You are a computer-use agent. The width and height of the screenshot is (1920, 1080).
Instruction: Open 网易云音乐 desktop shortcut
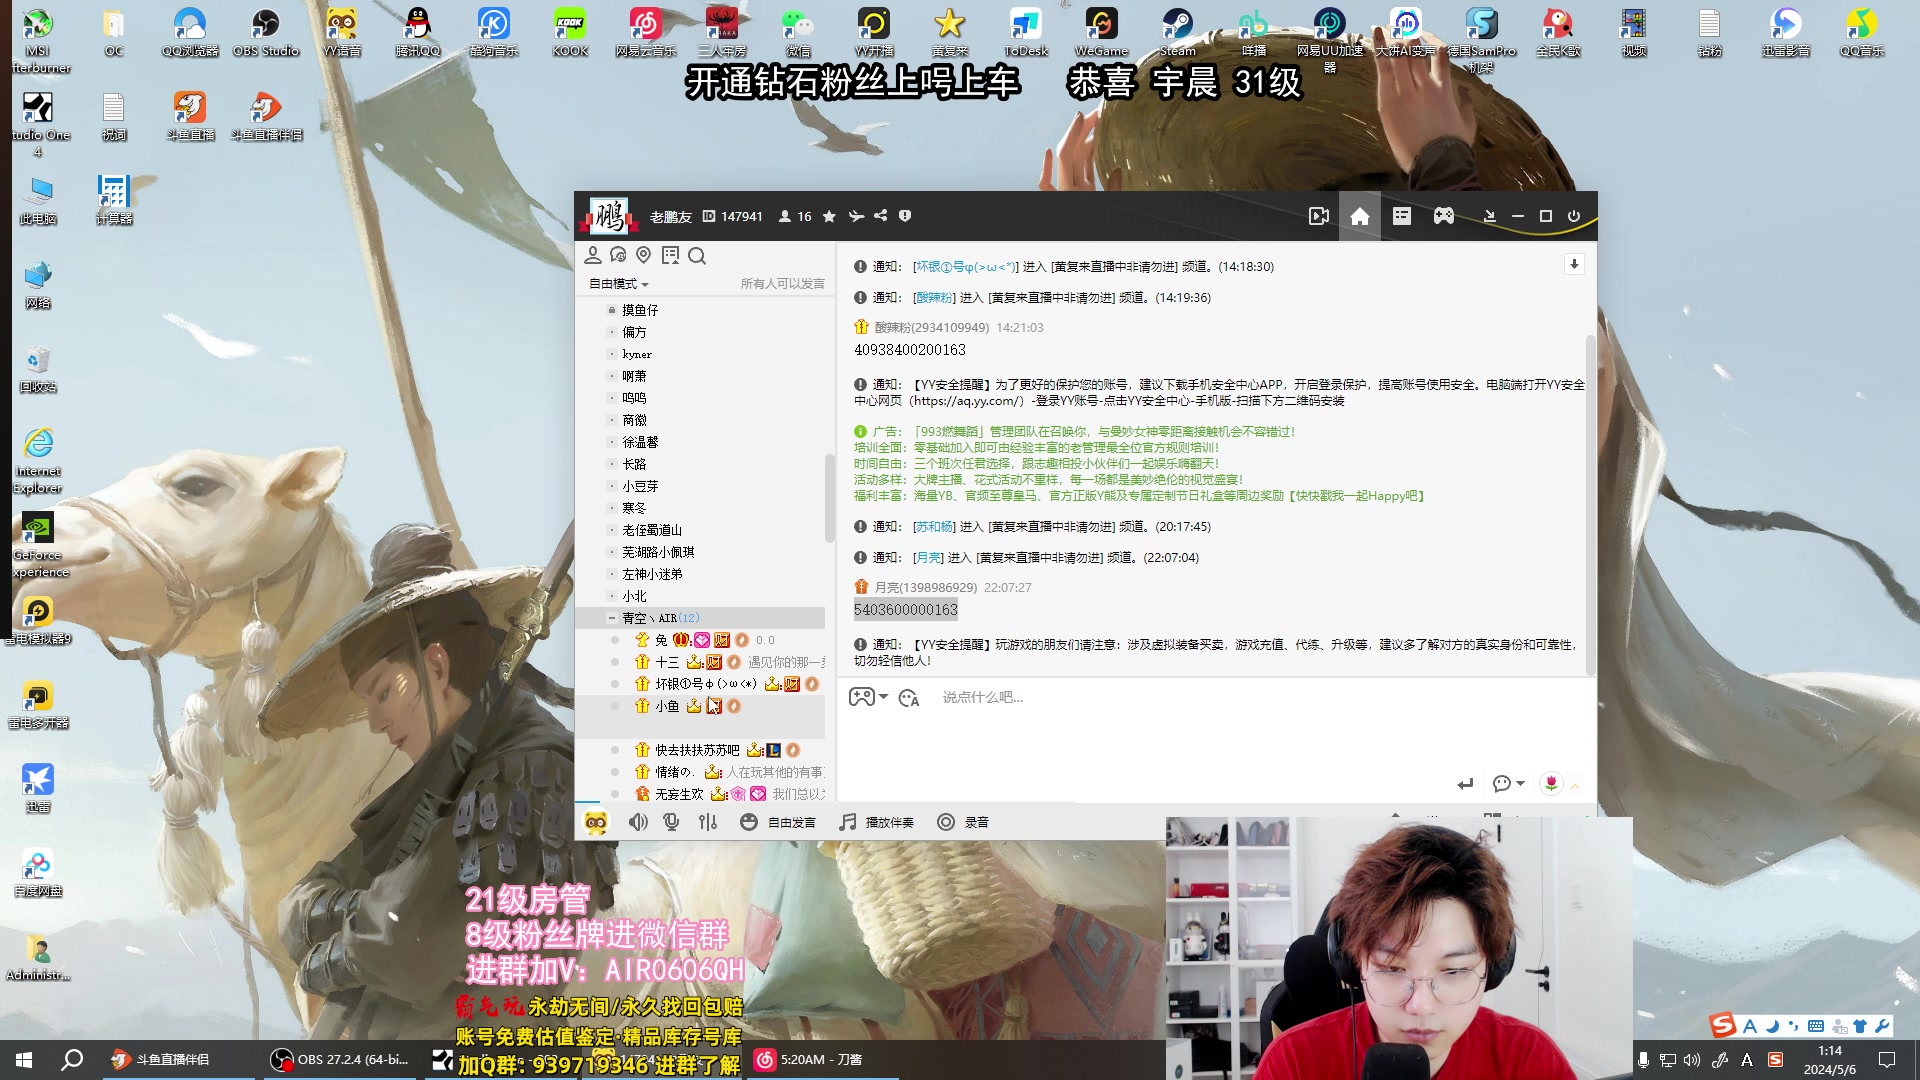(646, 32)
